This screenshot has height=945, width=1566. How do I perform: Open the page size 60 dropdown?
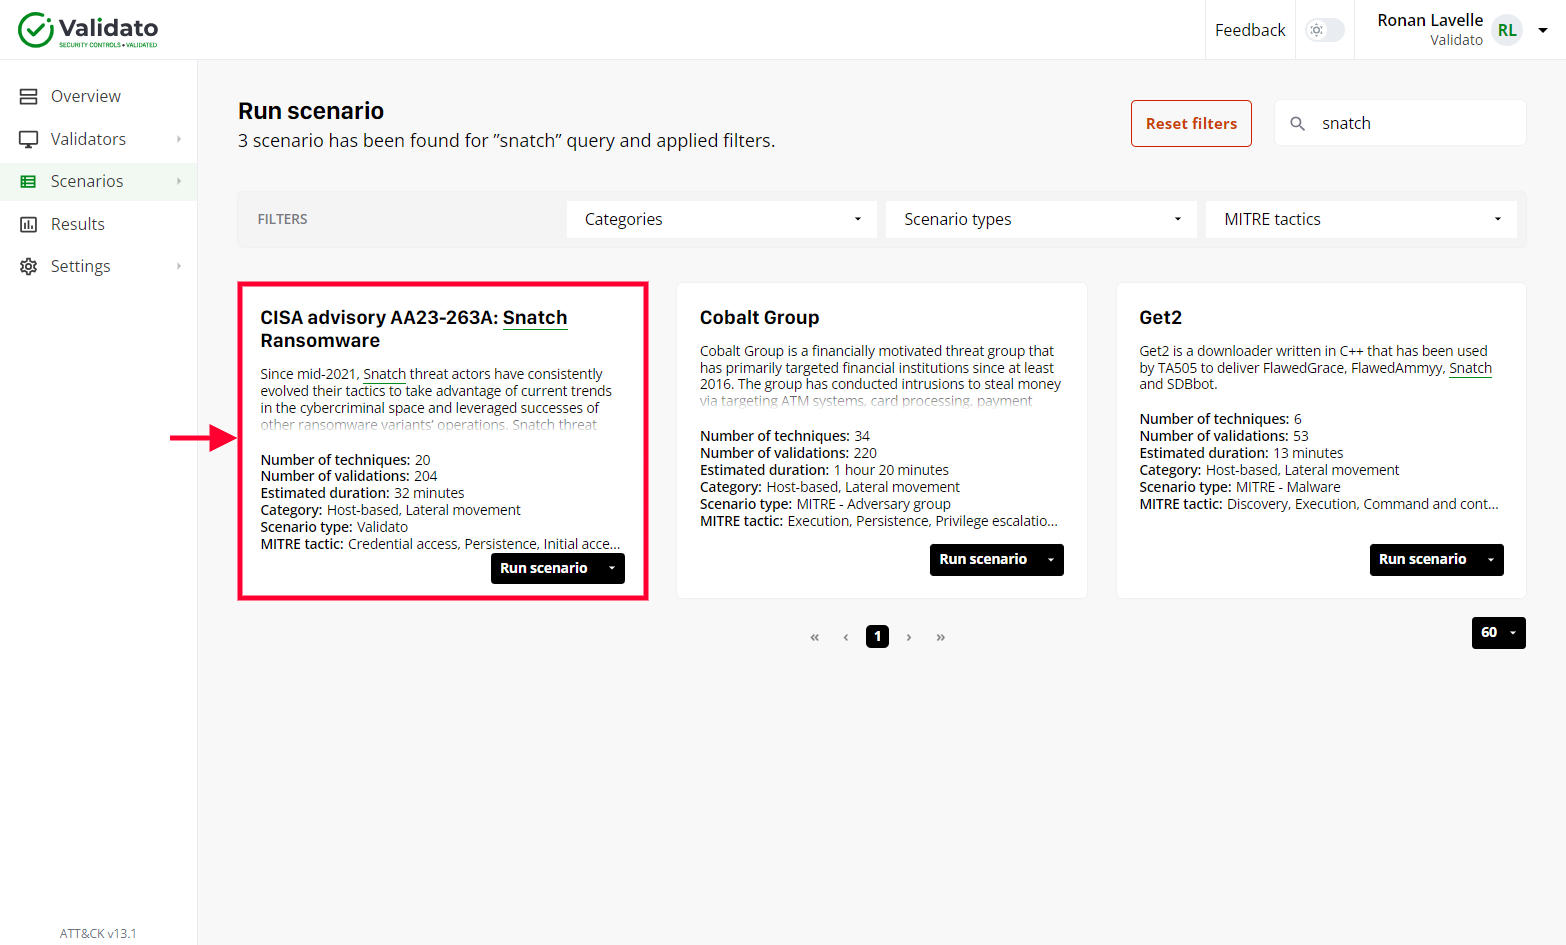tap(1498, 633)
